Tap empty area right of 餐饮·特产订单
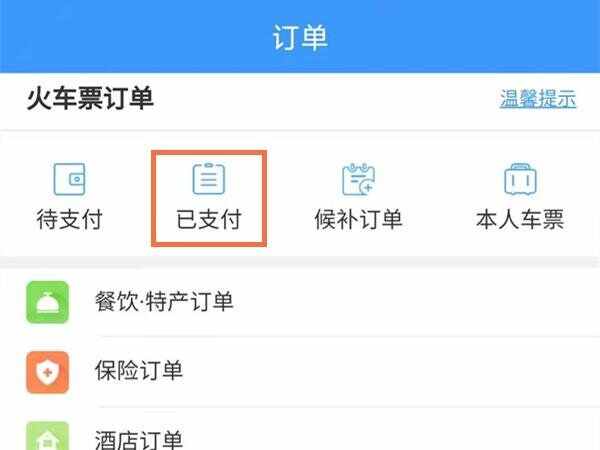Viewport: 600px width, 450px height. point(415,302)
